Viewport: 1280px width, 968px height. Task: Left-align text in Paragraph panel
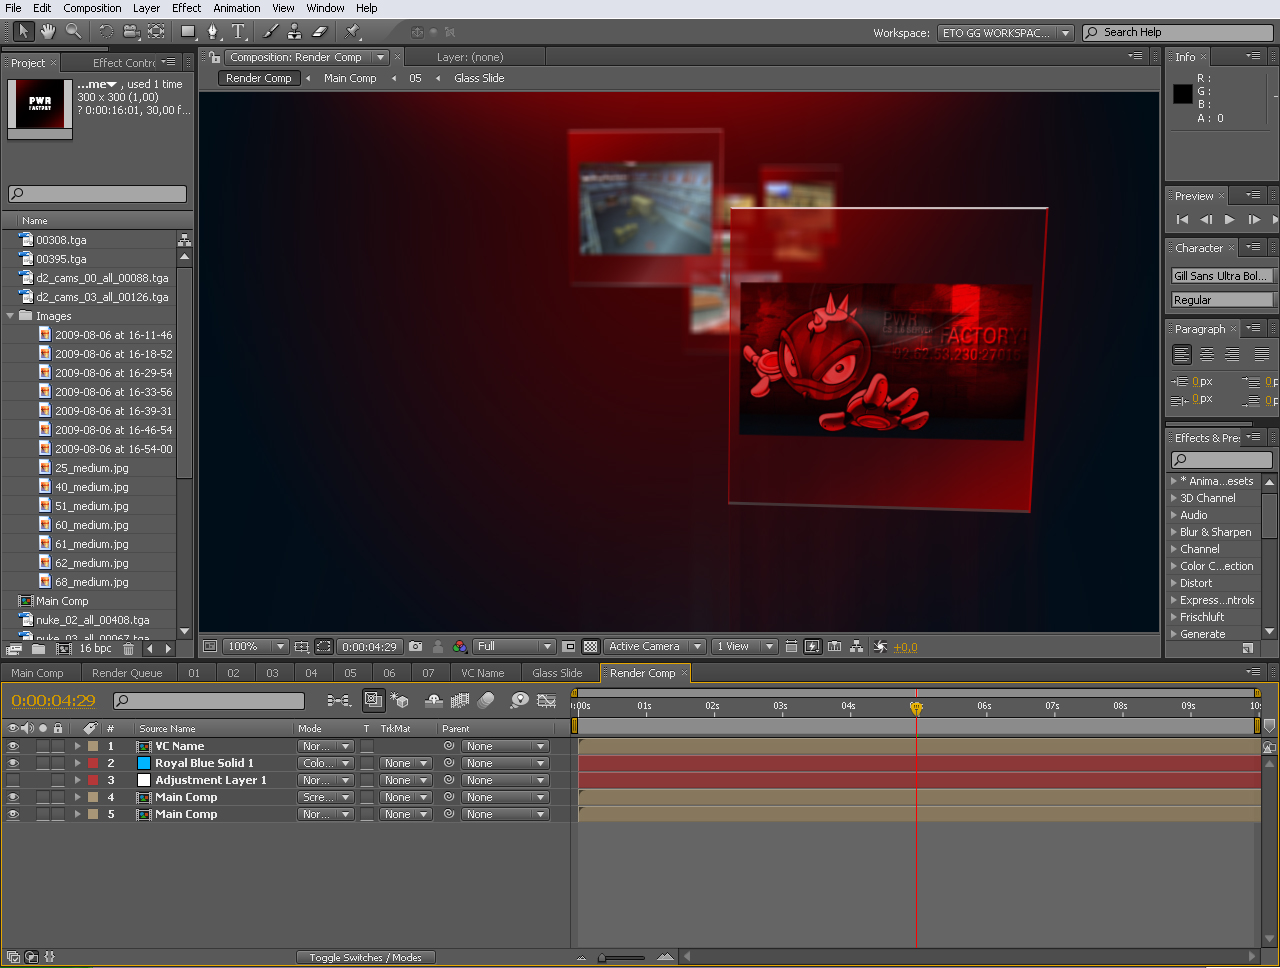click(1182, 355)
